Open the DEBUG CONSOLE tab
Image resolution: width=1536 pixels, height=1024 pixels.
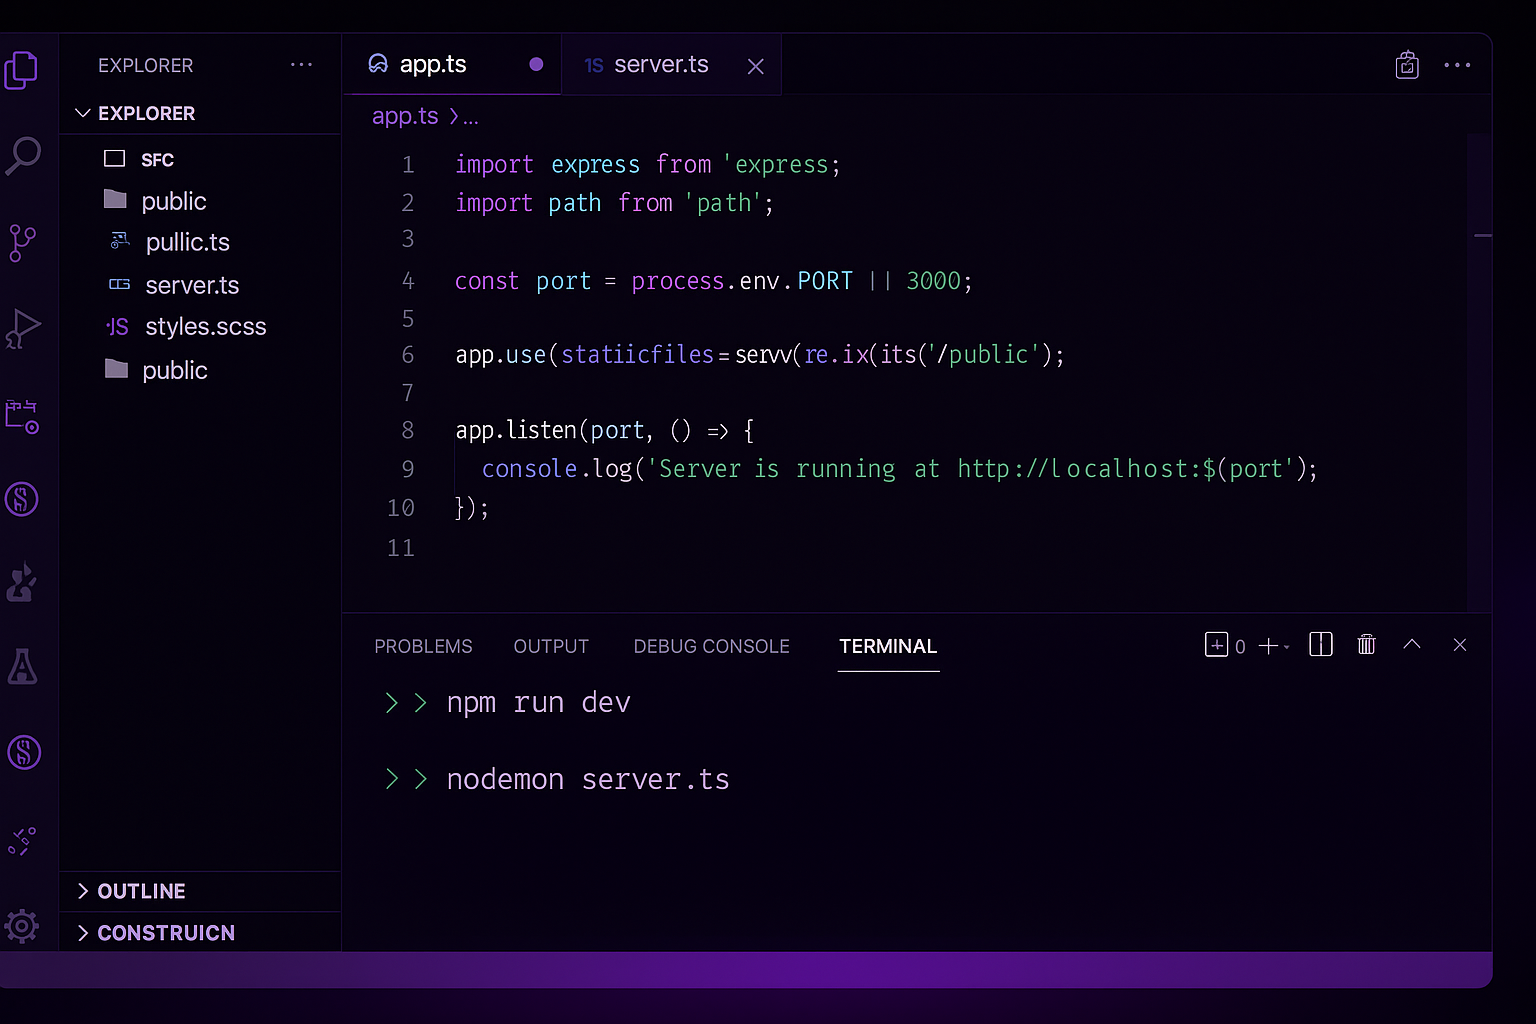[711, 647]
